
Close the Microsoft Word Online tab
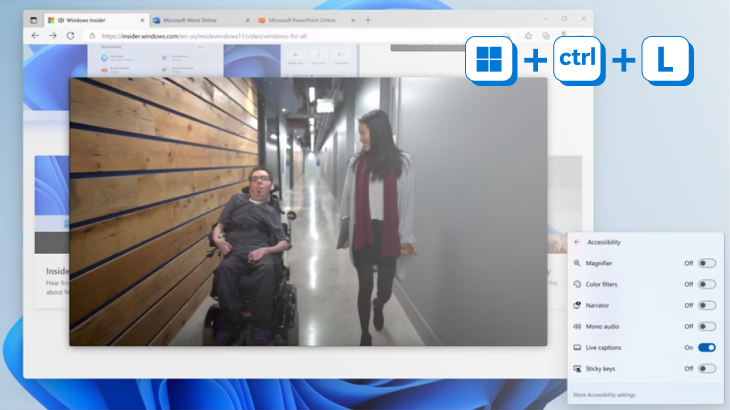point(248,20)
